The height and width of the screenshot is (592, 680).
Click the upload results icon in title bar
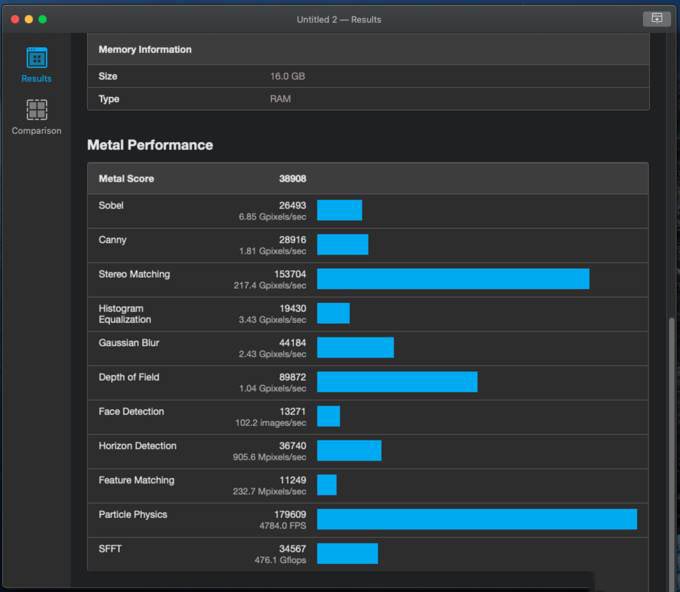click(657, 19)
